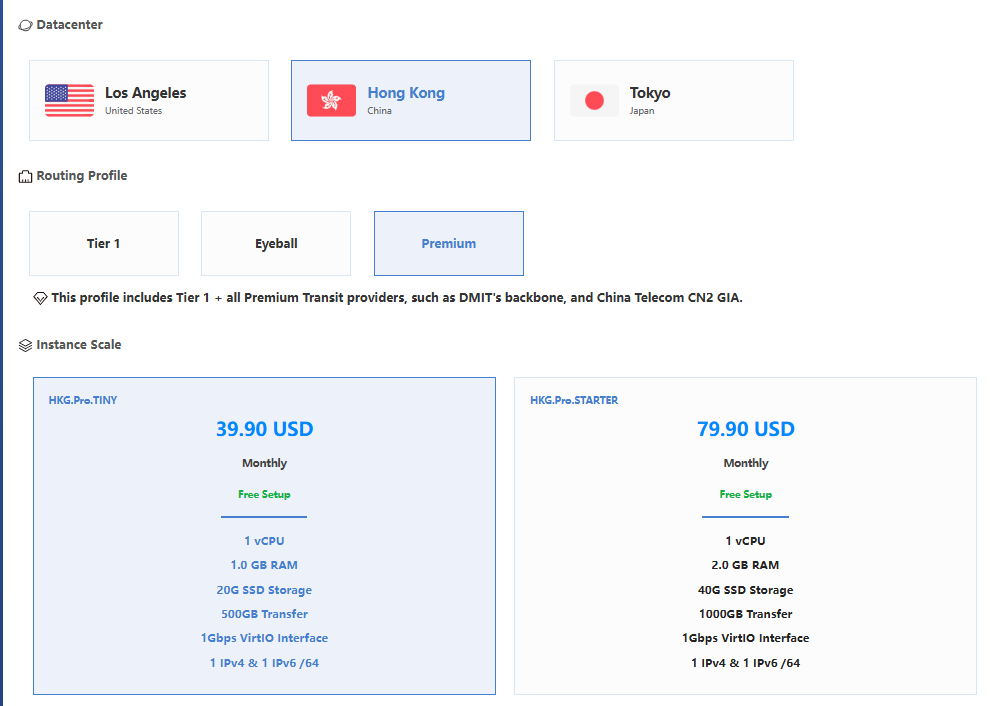Select the Los Angeles datacenter
This screenshot has height=706, width=990.
[x=148, y=100]
